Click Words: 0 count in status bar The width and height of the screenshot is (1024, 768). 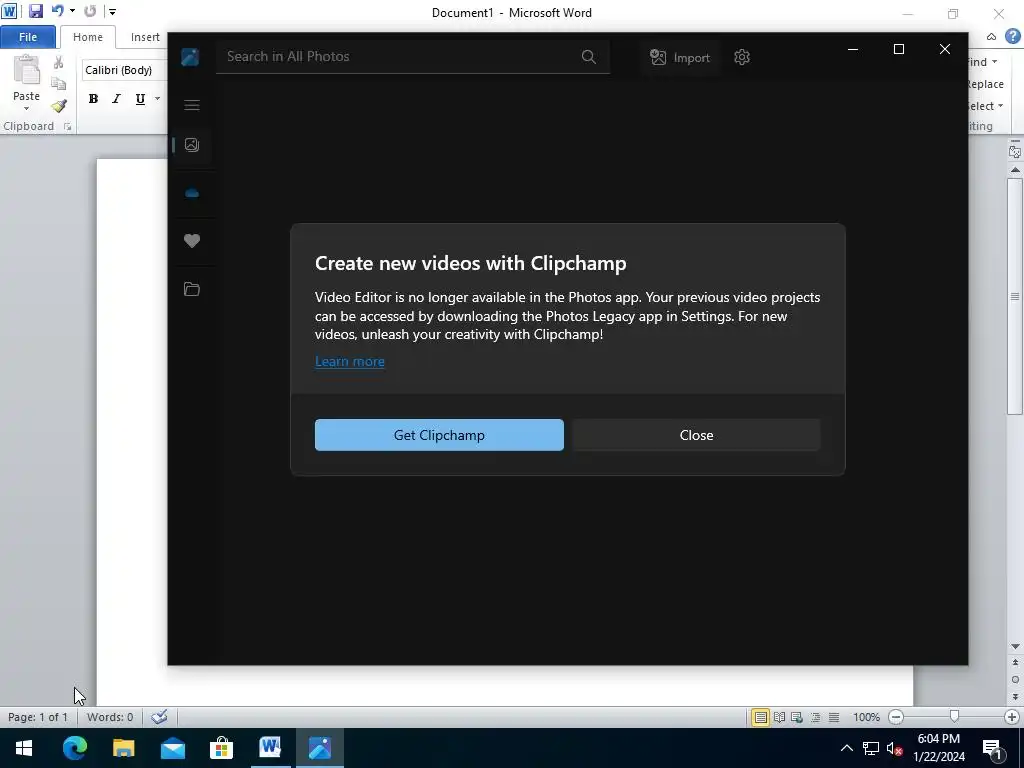pyautogui.click(x=110, y=717)
